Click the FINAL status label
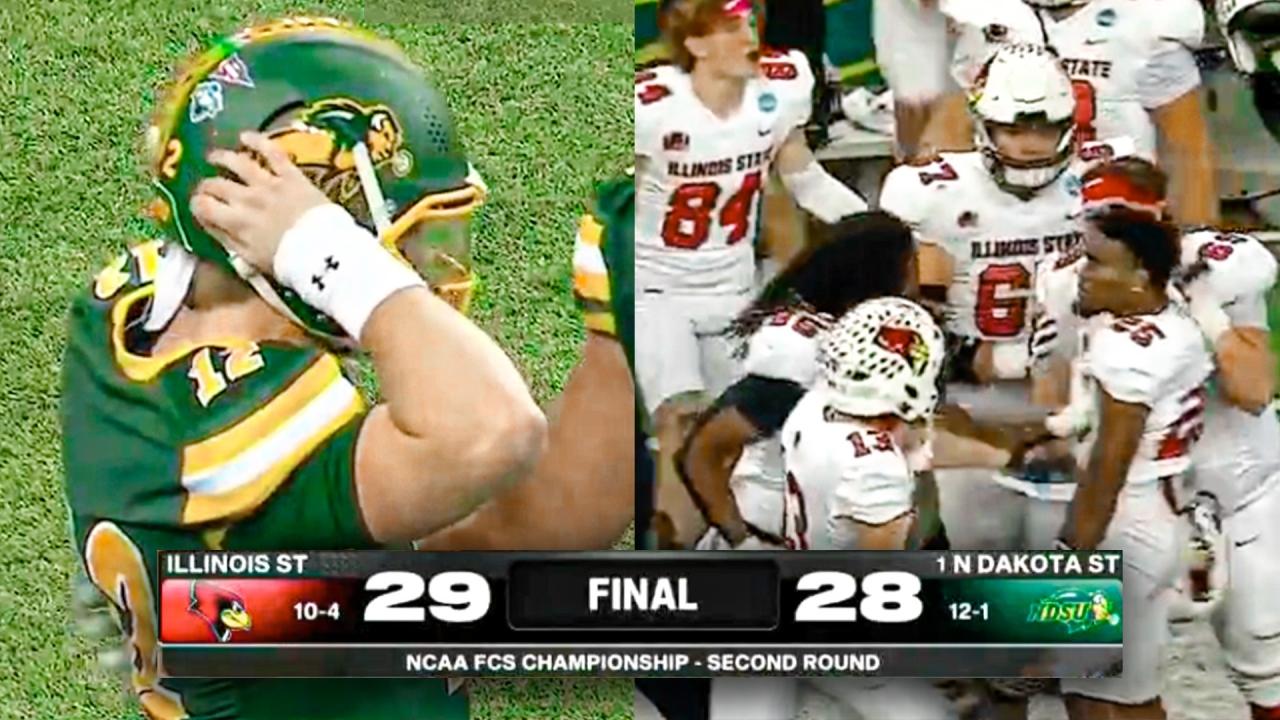 pos(642,595)
